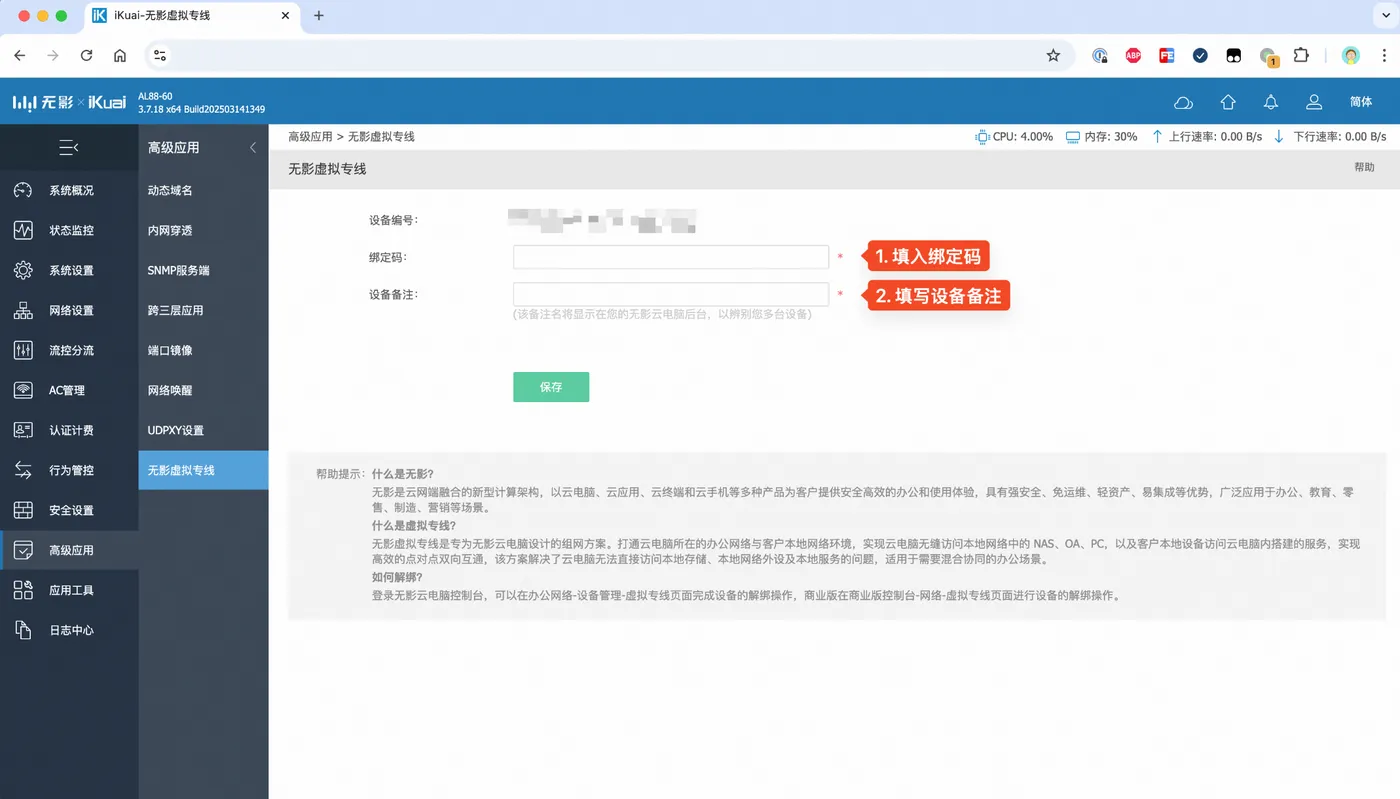
Task: Close the iKuai-无影虚拟专线 tab
Action: 285,16
